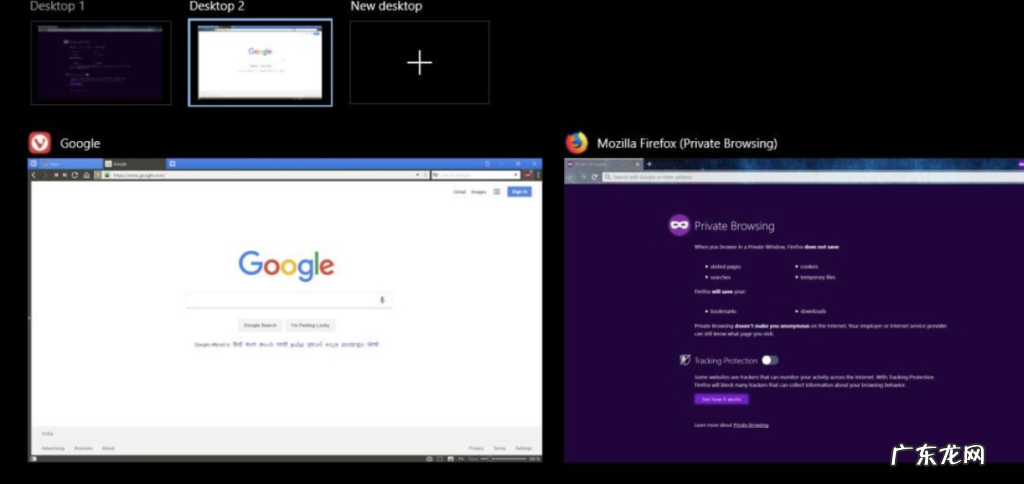Open the Mozilla Firefox Private Browsing window title
This screenshot has width=1024, height=484.
(x=686, y=143)
